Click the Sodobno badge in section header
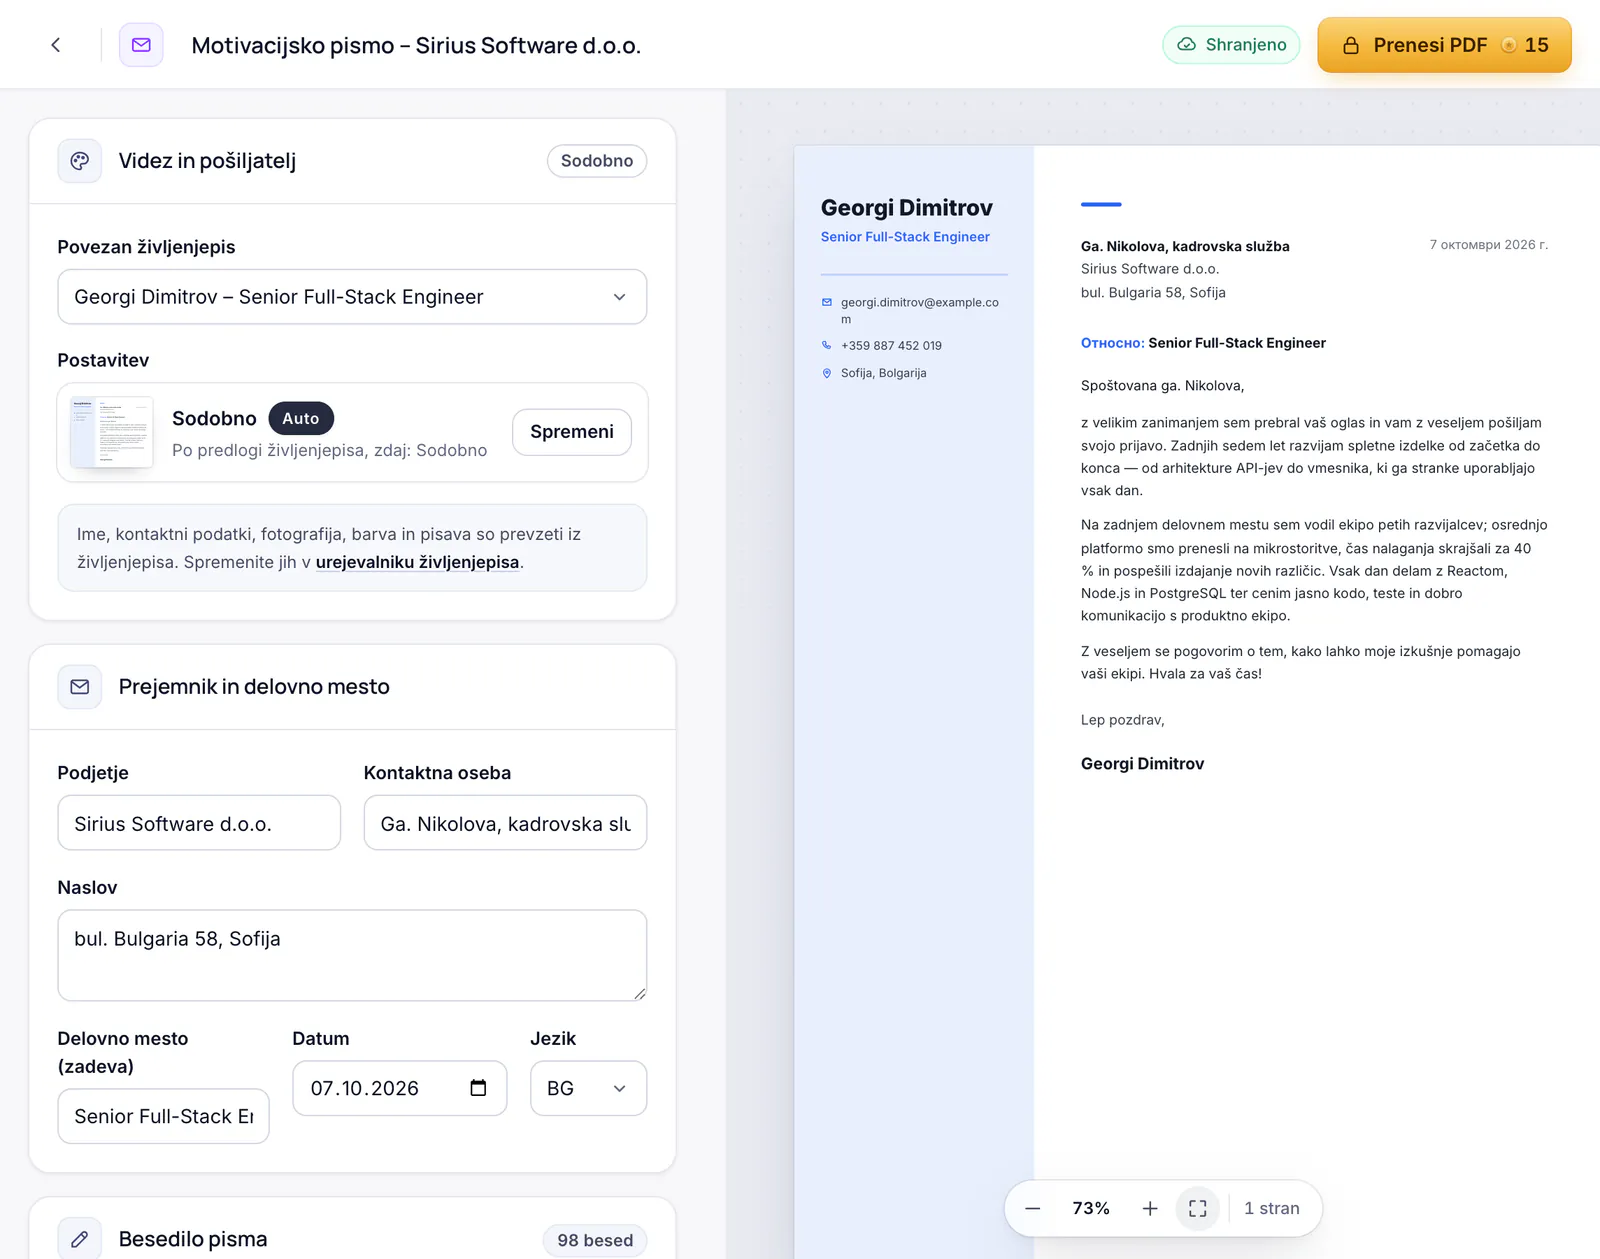This screenshot has width=1600, height=1259. (x=597, y=161)
